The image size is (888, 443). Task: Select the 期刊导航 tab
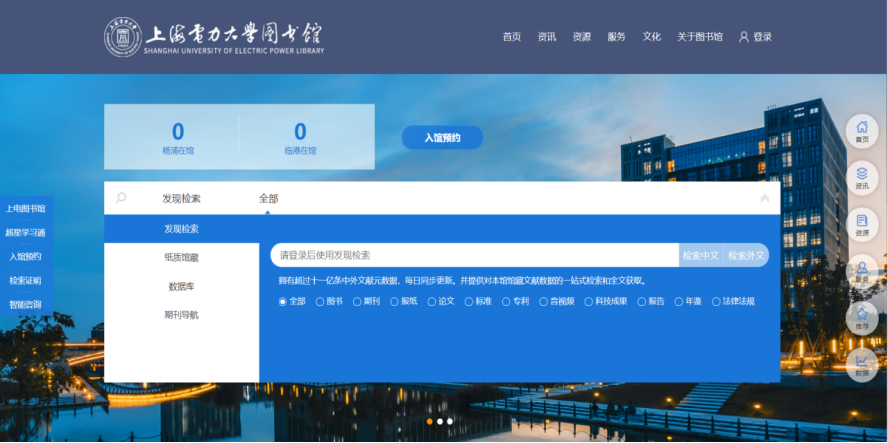(x=182, y=315)
